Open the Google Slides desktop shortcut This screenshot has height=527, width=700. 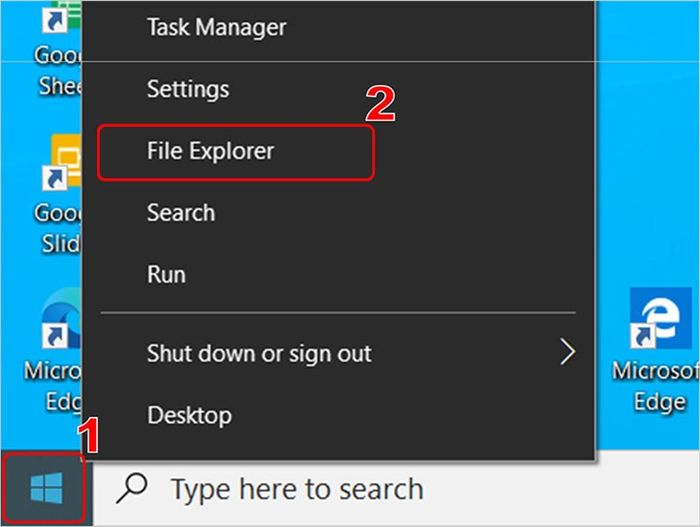[x=62, y=163]
